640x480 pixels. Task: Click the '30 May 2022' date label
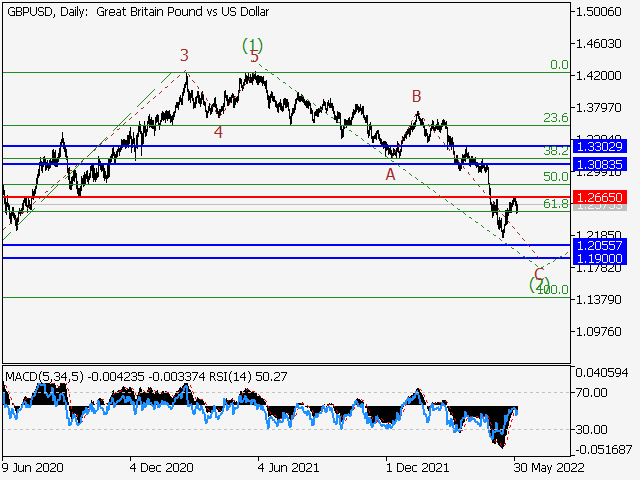(x=549, y=467)
